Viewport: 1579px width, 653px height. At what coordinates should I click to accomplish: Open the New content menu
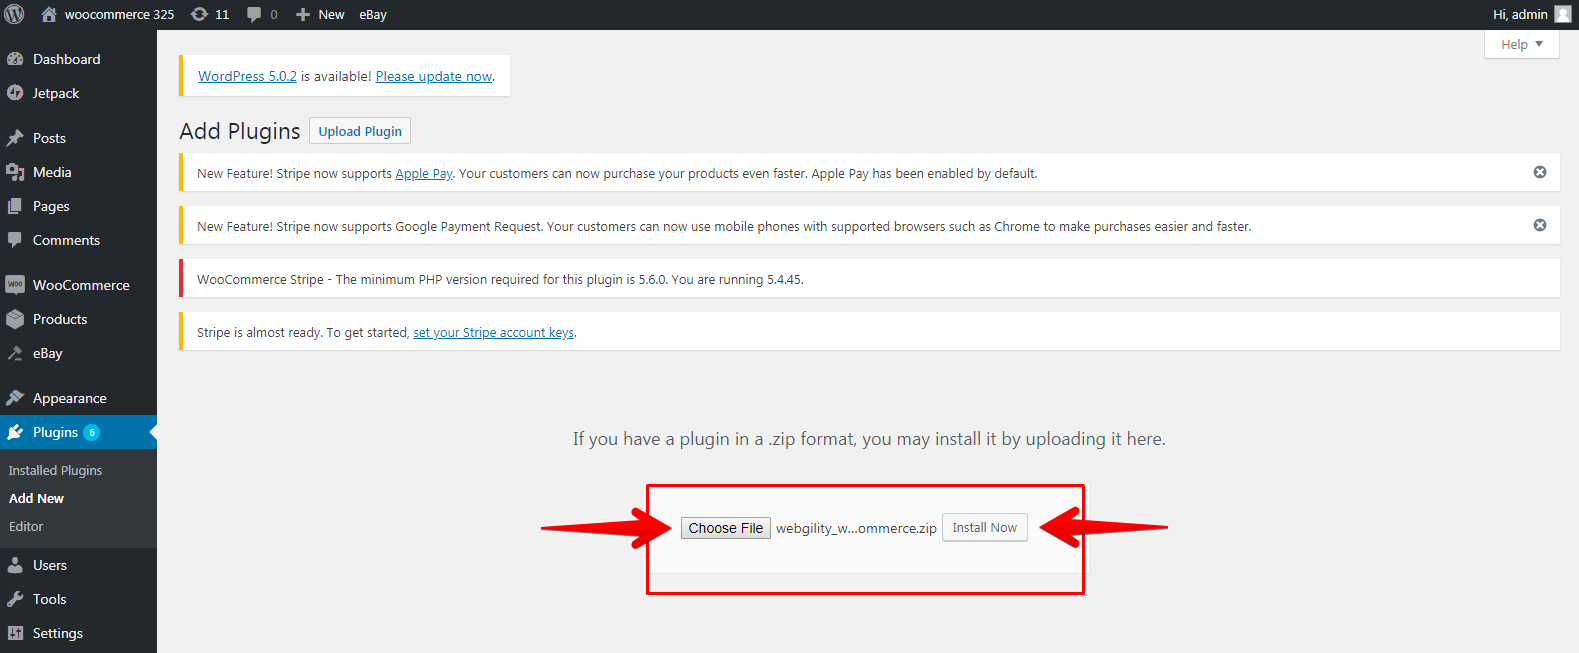[x=320, y=14]
